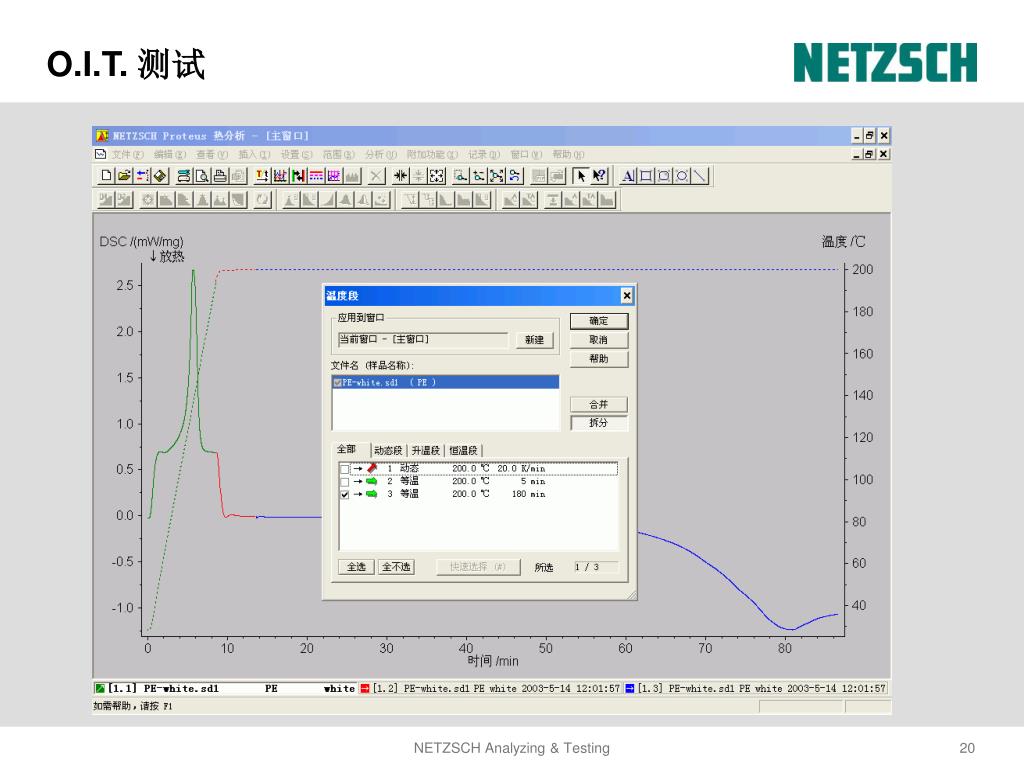Click the 全选 button
The width and height of the screenshot is (1024, 768).
point(357,567)
